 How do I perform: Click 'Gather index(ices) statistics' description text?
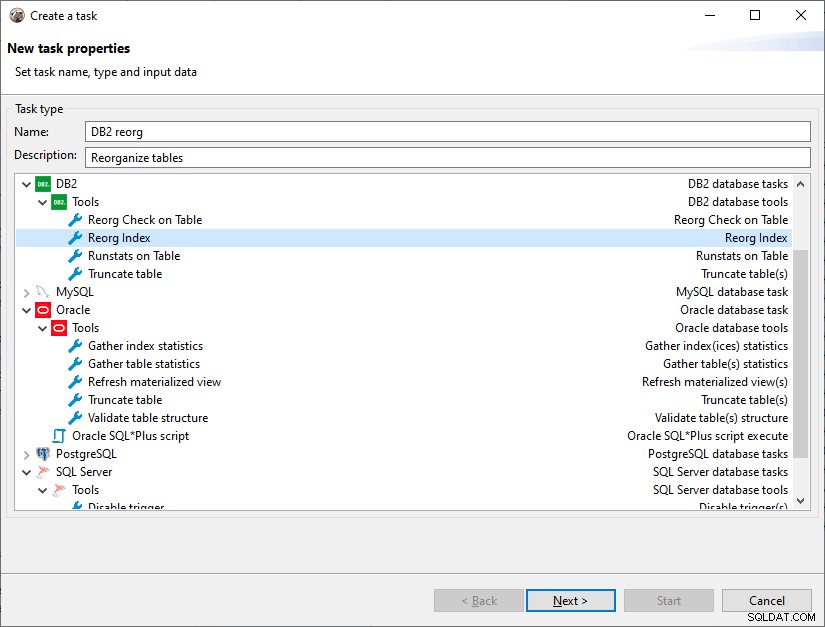(x=716, y=346)
